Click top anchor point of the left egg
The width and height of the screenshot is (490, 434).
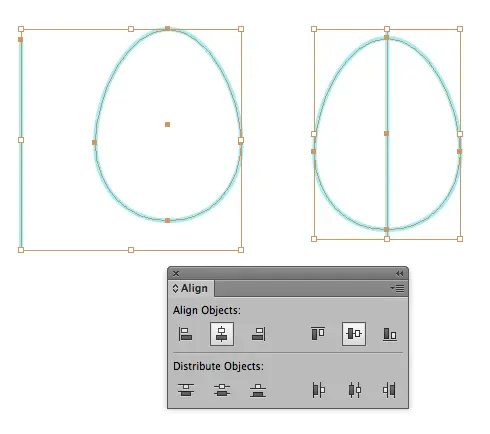coord(168,29)
